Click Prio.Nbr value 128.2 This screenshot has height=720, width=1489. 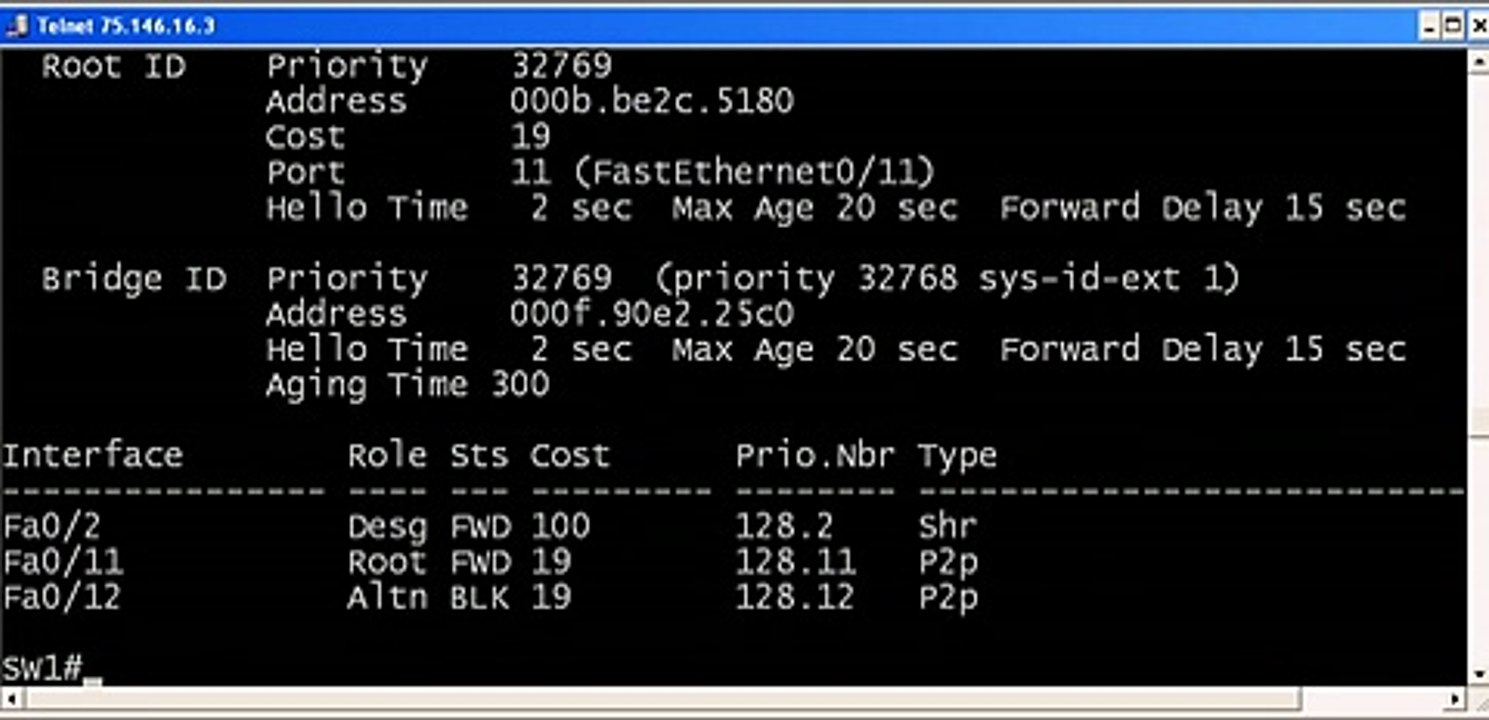(784, 526)
